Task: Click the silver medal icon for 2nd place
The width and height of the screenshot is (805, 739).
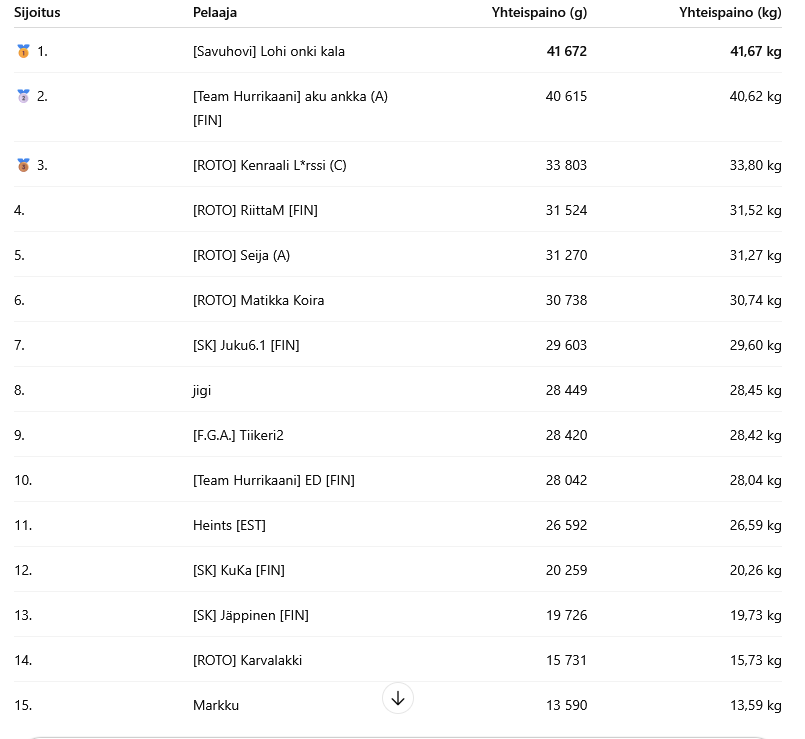Action: (23, 96)
